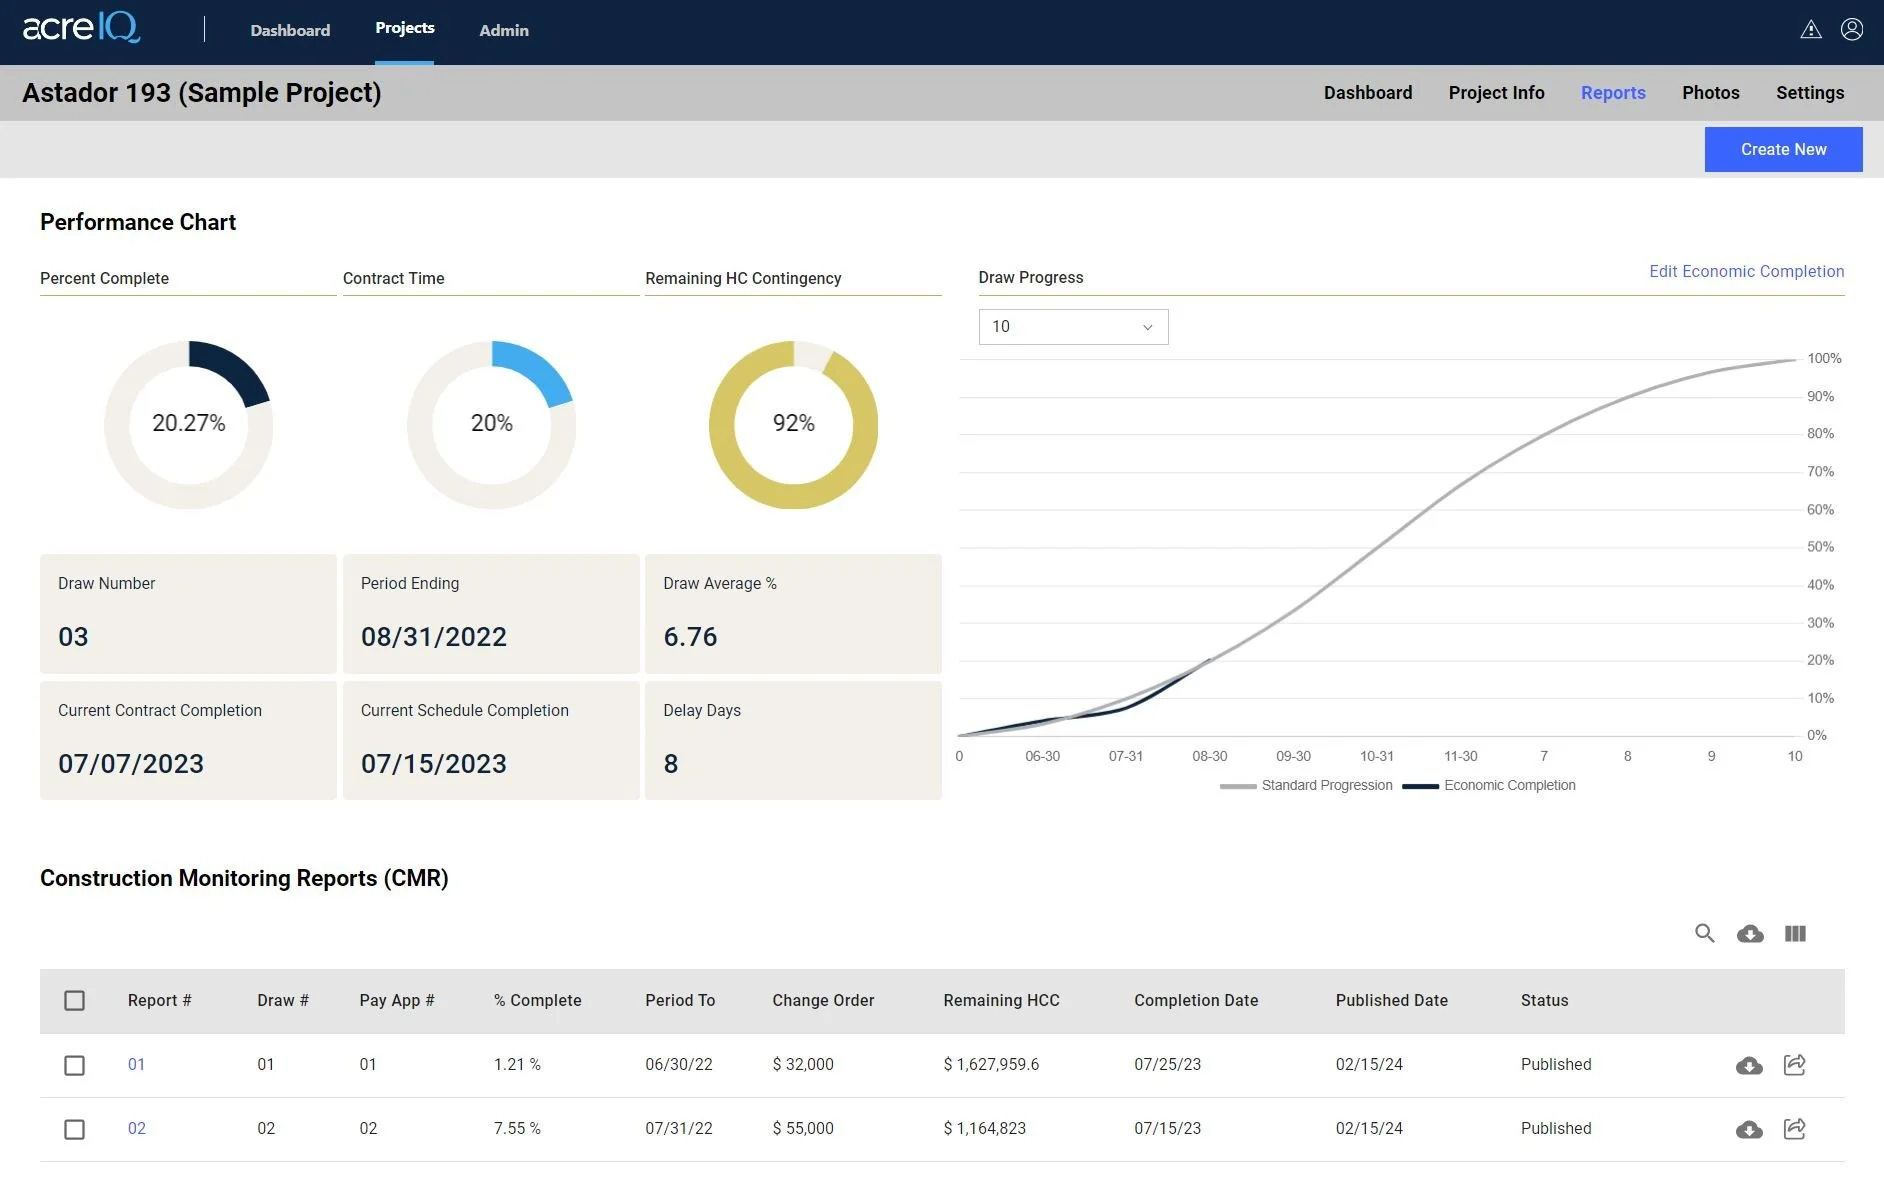The width and height of the screenshot is (1884, 1182).
Task: Toggle the select-all reports checkbox
Action: coord(74,1001)
